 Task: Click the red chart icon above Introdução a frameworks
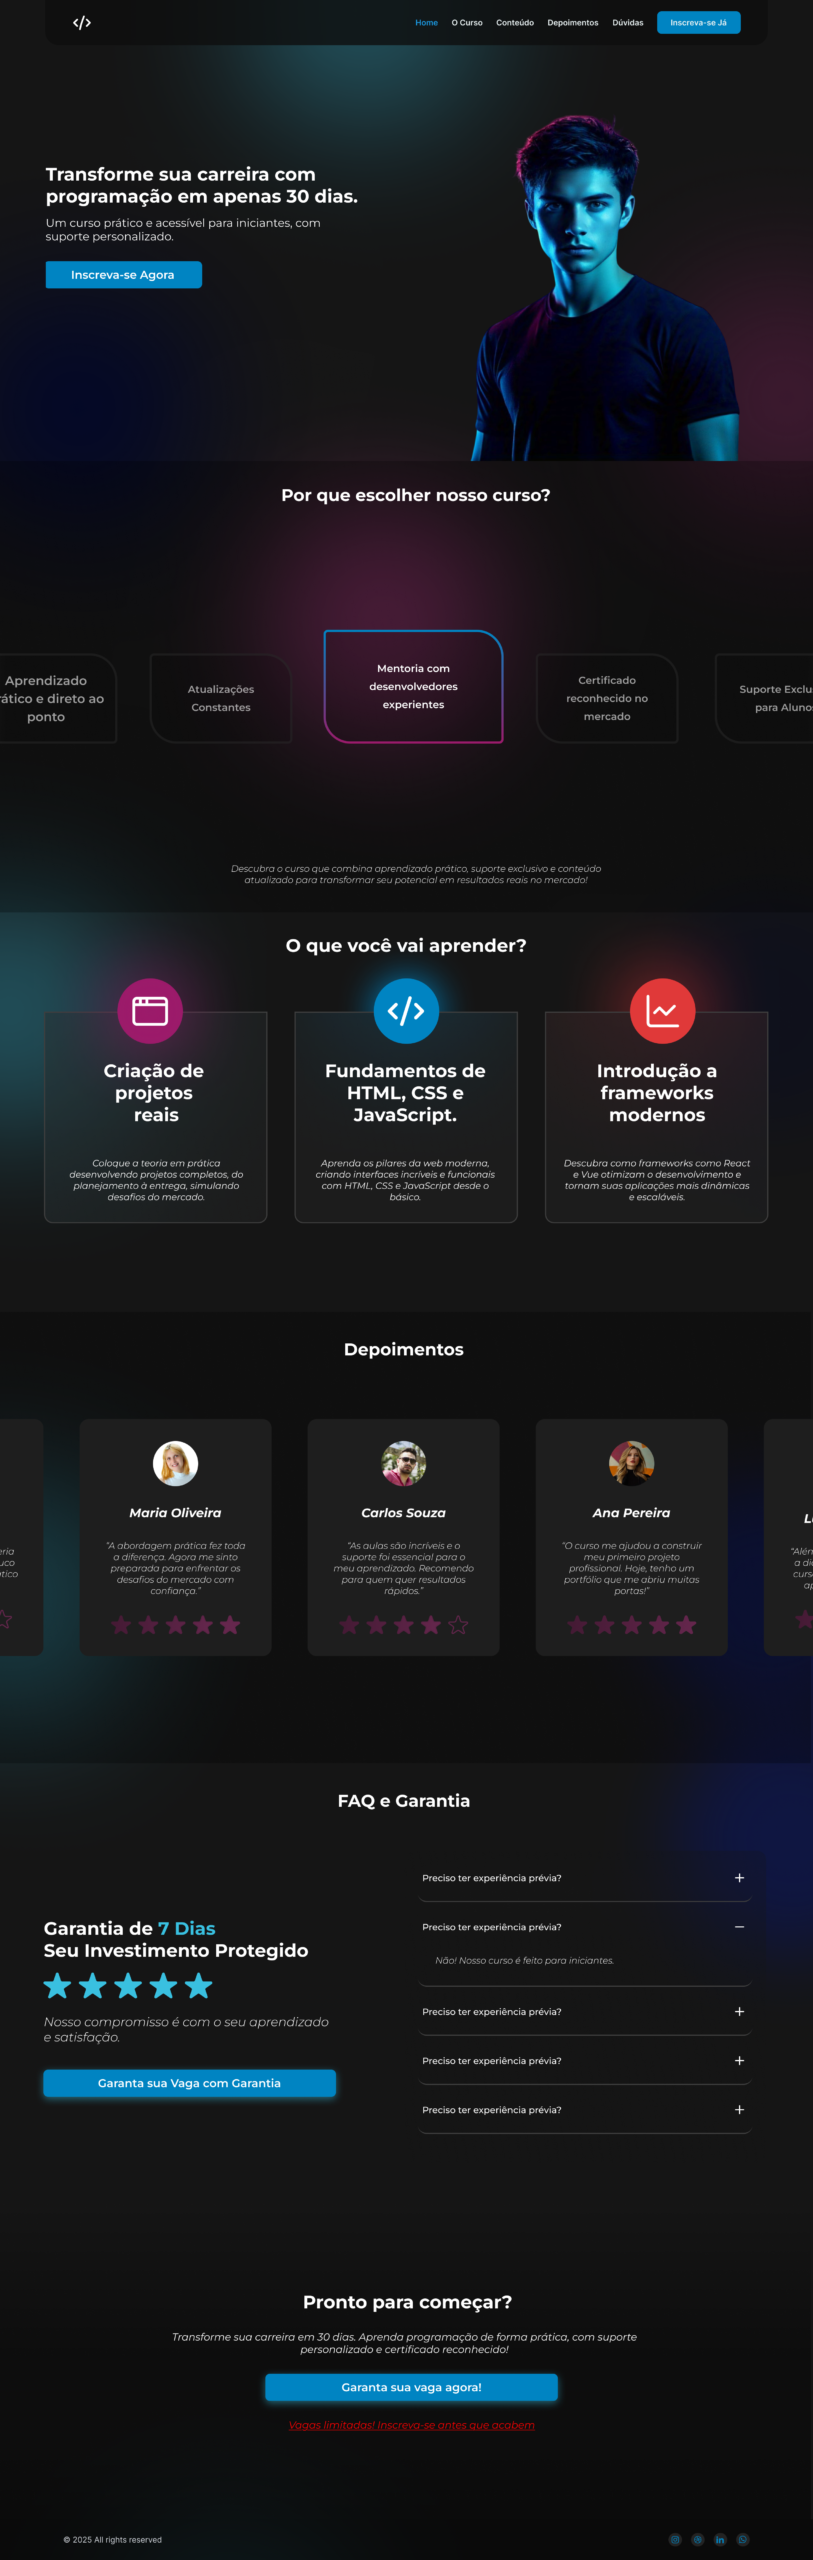point(662,1011)
